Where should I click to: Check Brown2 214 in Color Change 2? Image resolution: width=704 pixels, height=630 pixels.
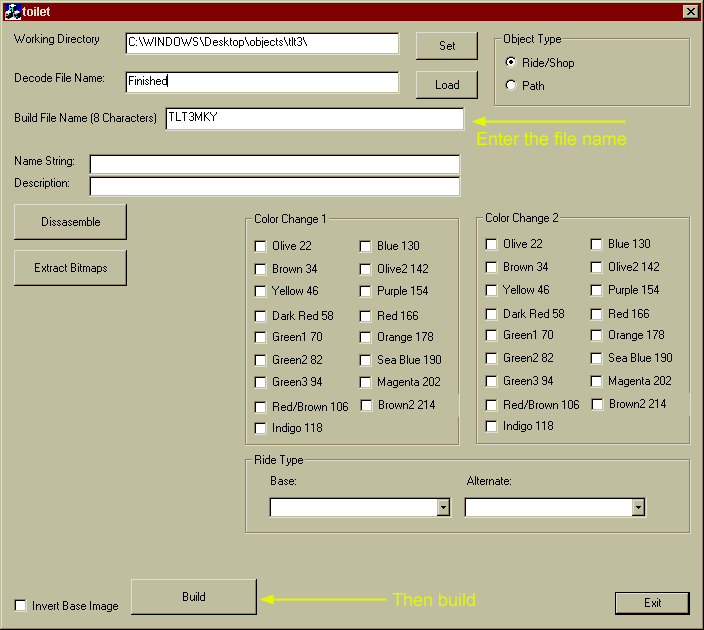(597, 405)
